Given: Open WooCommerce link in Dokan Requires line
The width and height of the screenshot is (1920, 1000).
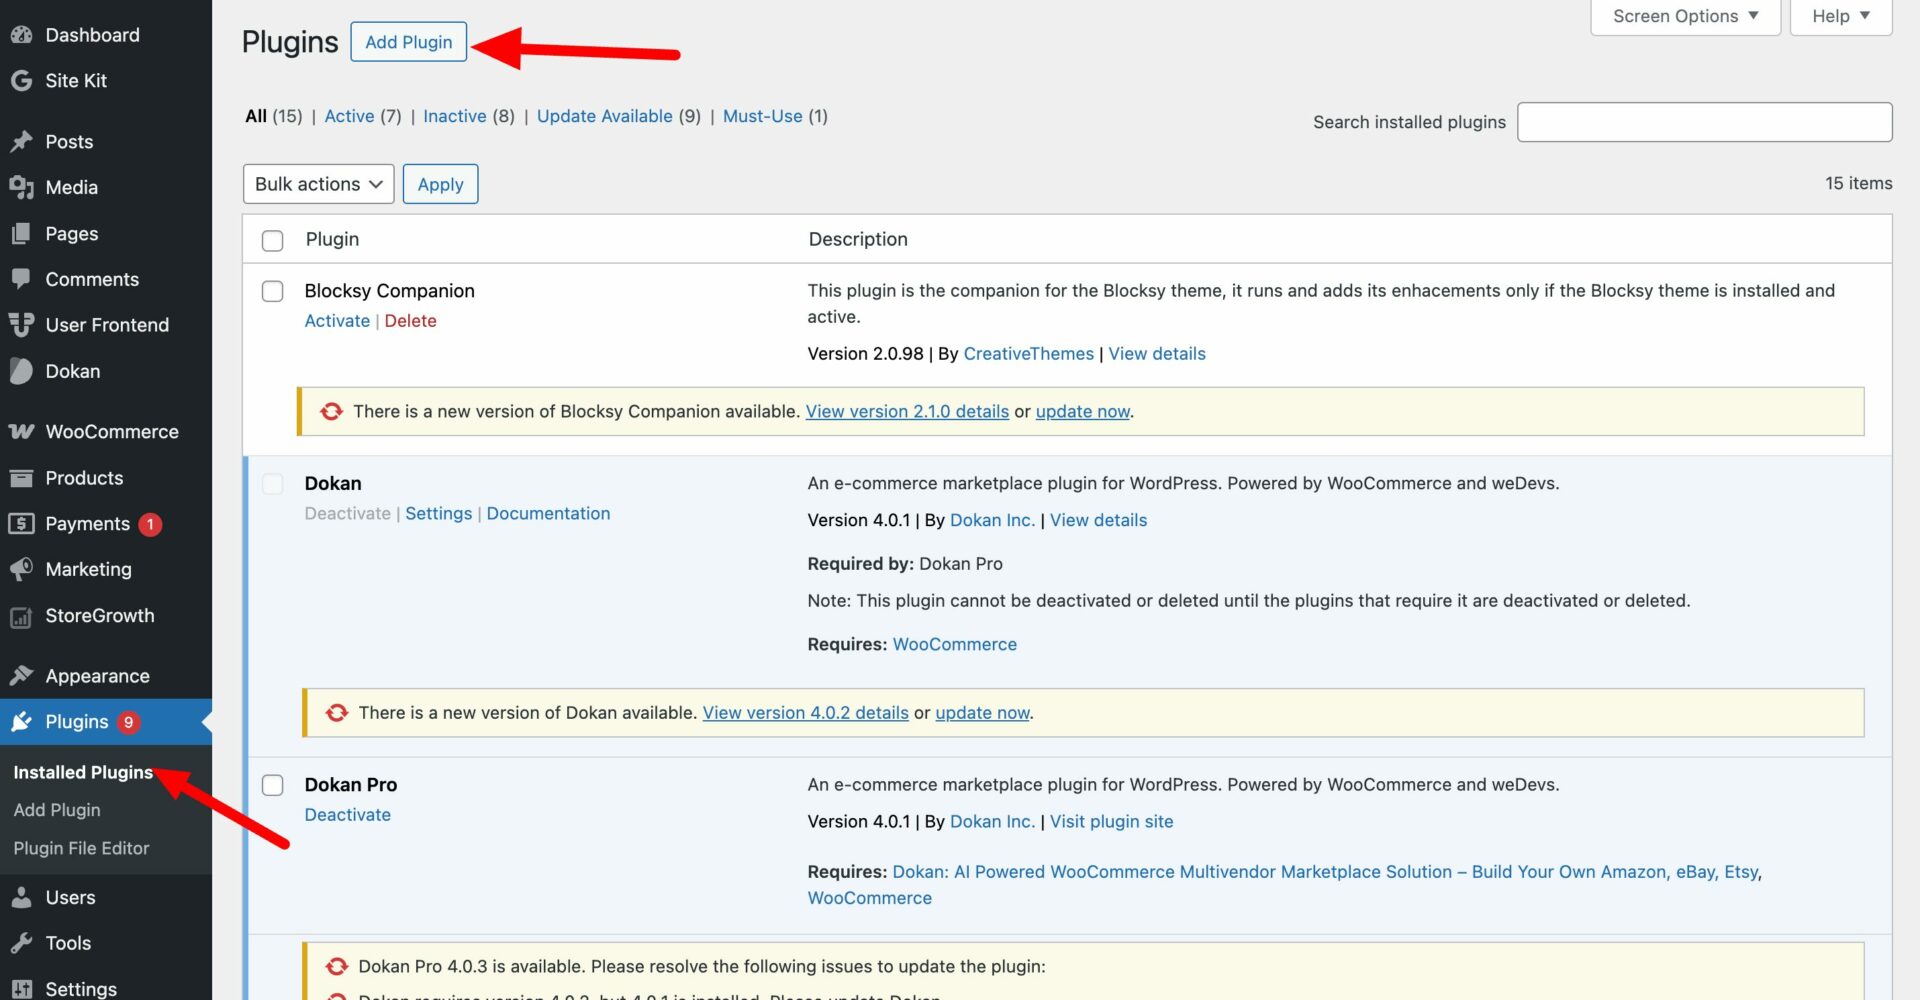Looking at the screenshot, I should (x=954, y=645).
